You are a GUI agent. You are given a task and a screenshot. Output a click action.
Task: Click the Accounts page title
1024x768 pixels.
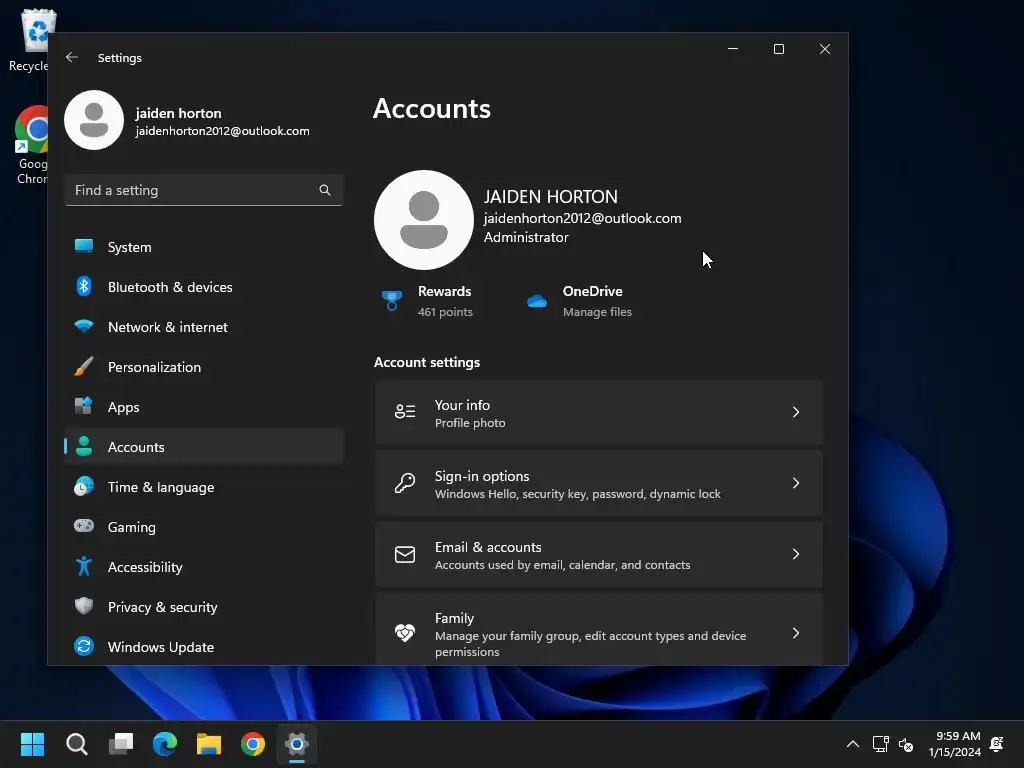[x=431, y=108]
